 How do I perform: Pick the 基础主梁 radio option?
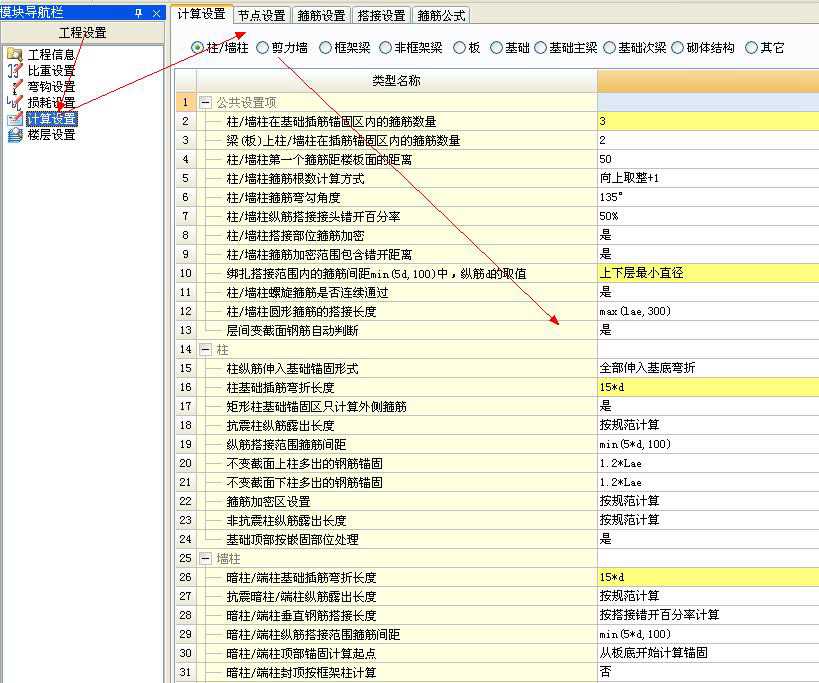(x=540, y=48)
